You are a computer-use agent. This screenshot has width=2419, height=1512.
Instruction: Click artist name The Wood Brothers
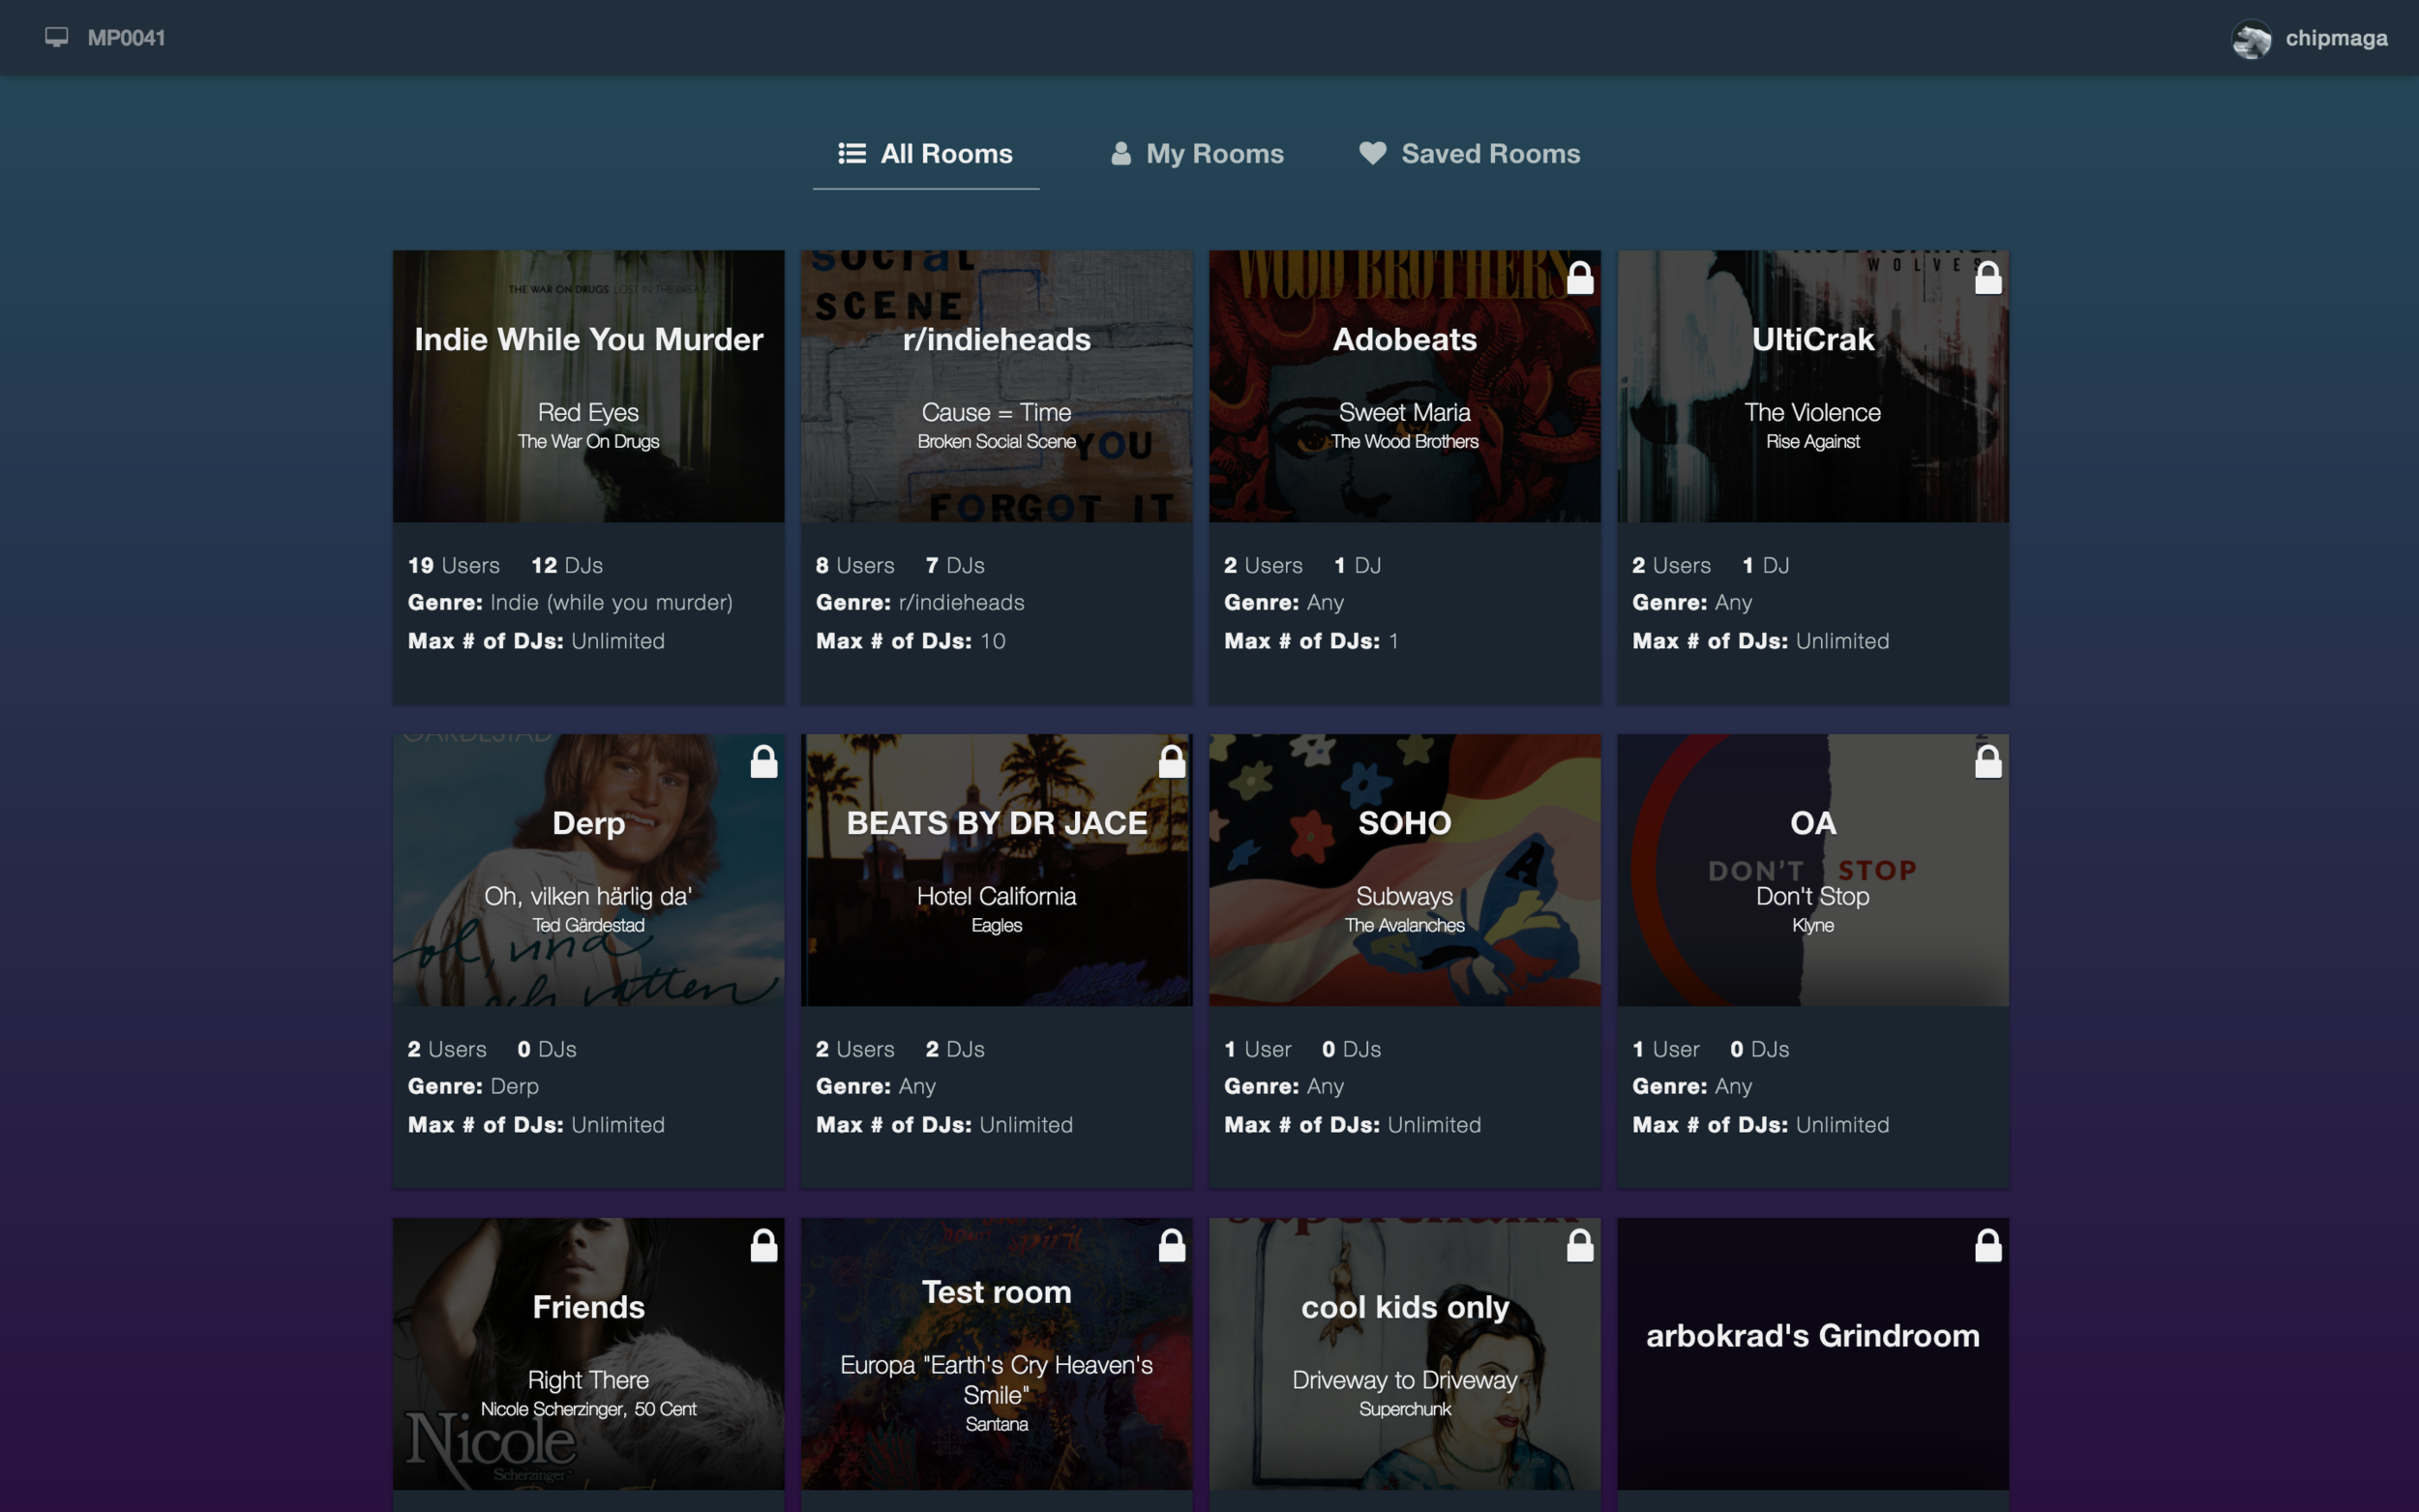tap(1404, 441)
